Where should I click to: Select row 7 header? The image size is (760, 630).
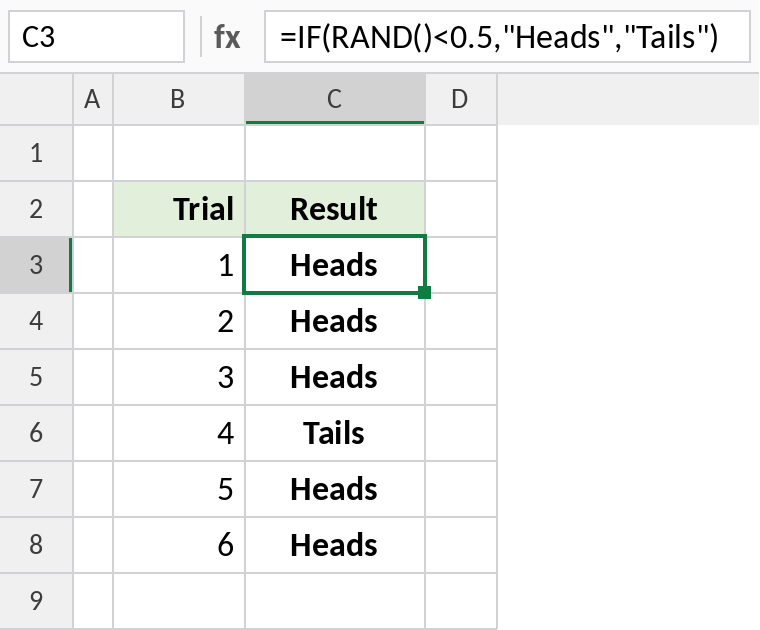pos(36,489)
